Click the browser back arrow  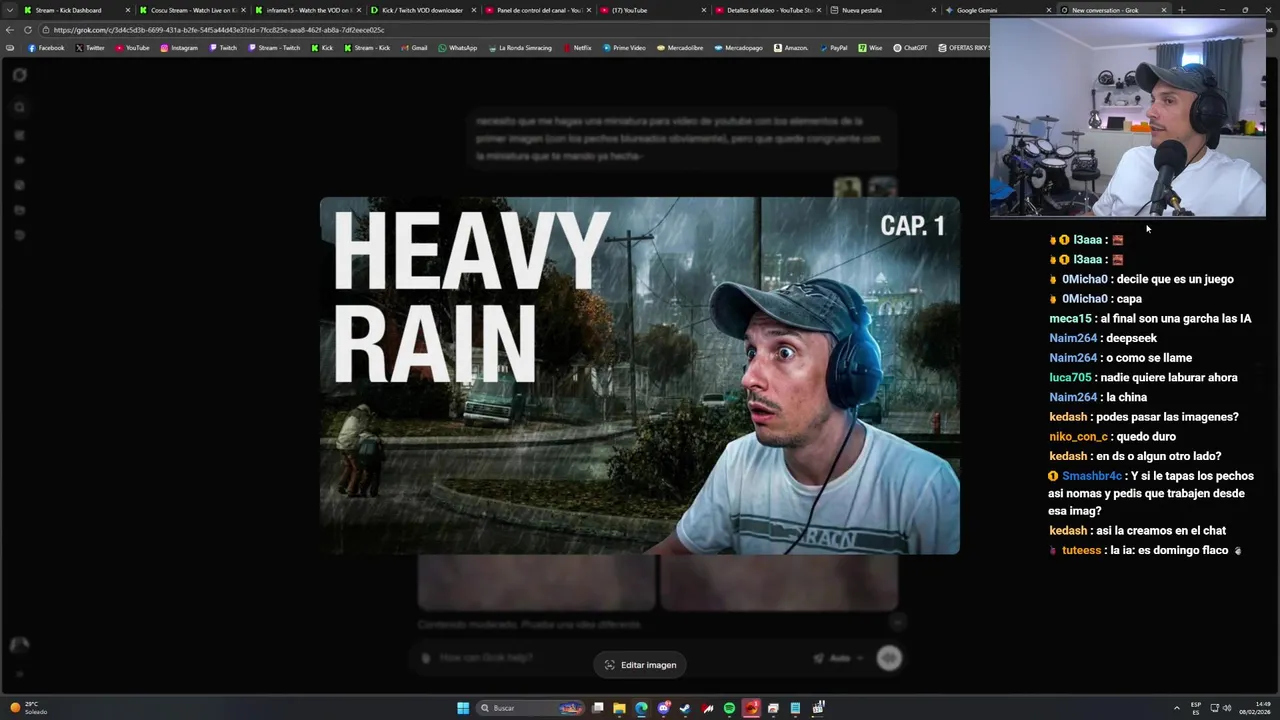[10, 30]
